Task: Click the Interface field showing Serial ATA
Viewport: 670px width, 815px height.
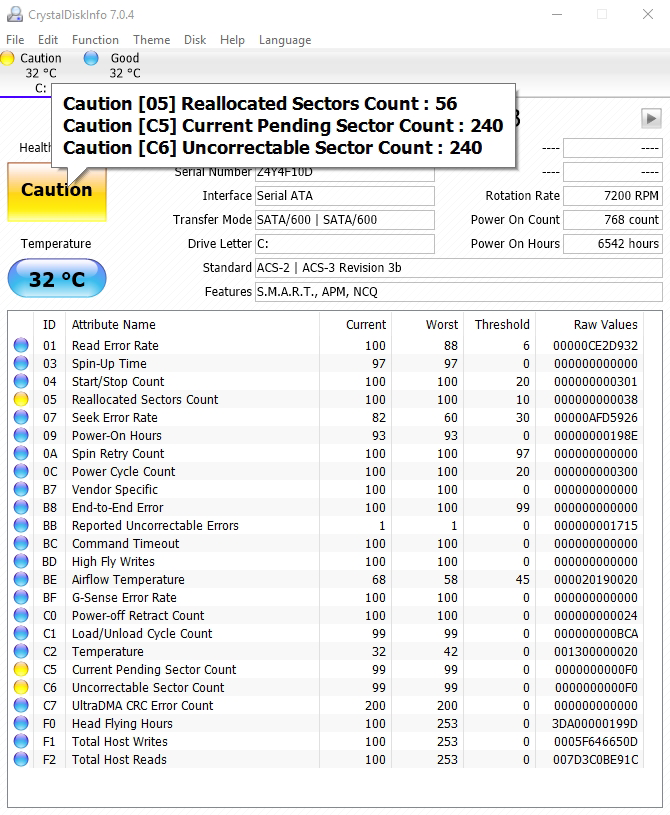Action: click(345, 196)
